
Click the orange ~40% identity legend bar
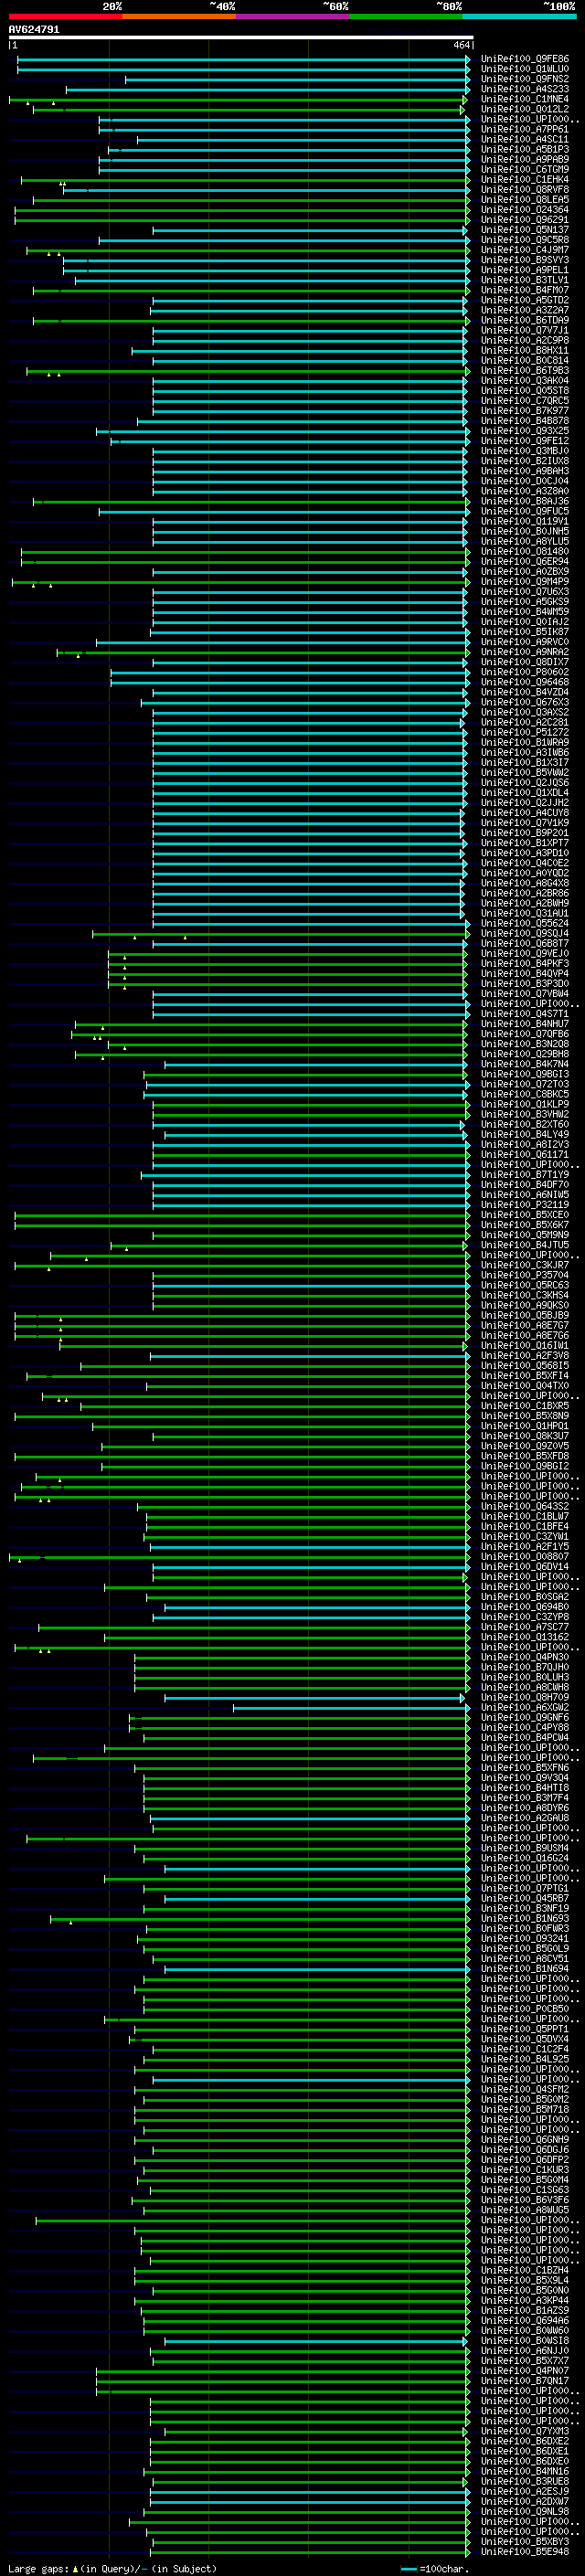click(179, 16)
